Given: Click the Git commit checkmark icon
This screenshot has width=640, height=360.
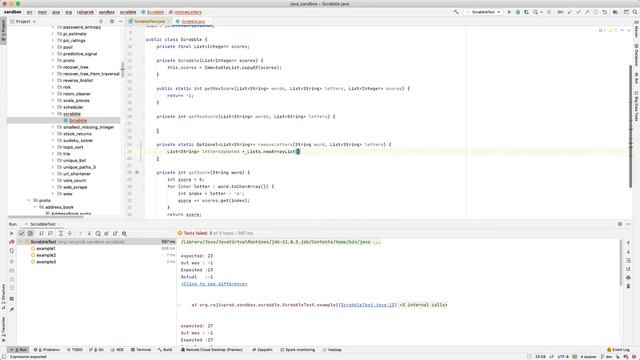Looking at the screenshot, I should click(578, 12).
